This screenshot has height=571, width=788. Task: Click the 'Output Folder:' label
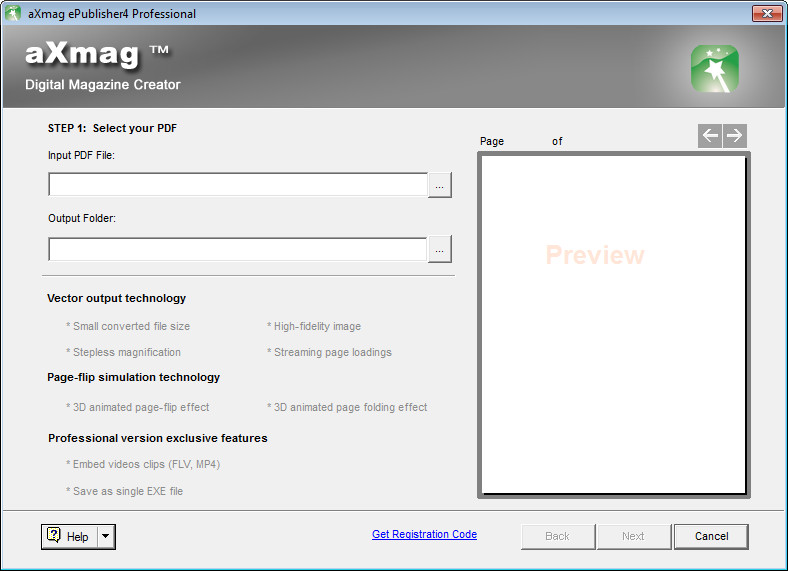coord(82,218)
